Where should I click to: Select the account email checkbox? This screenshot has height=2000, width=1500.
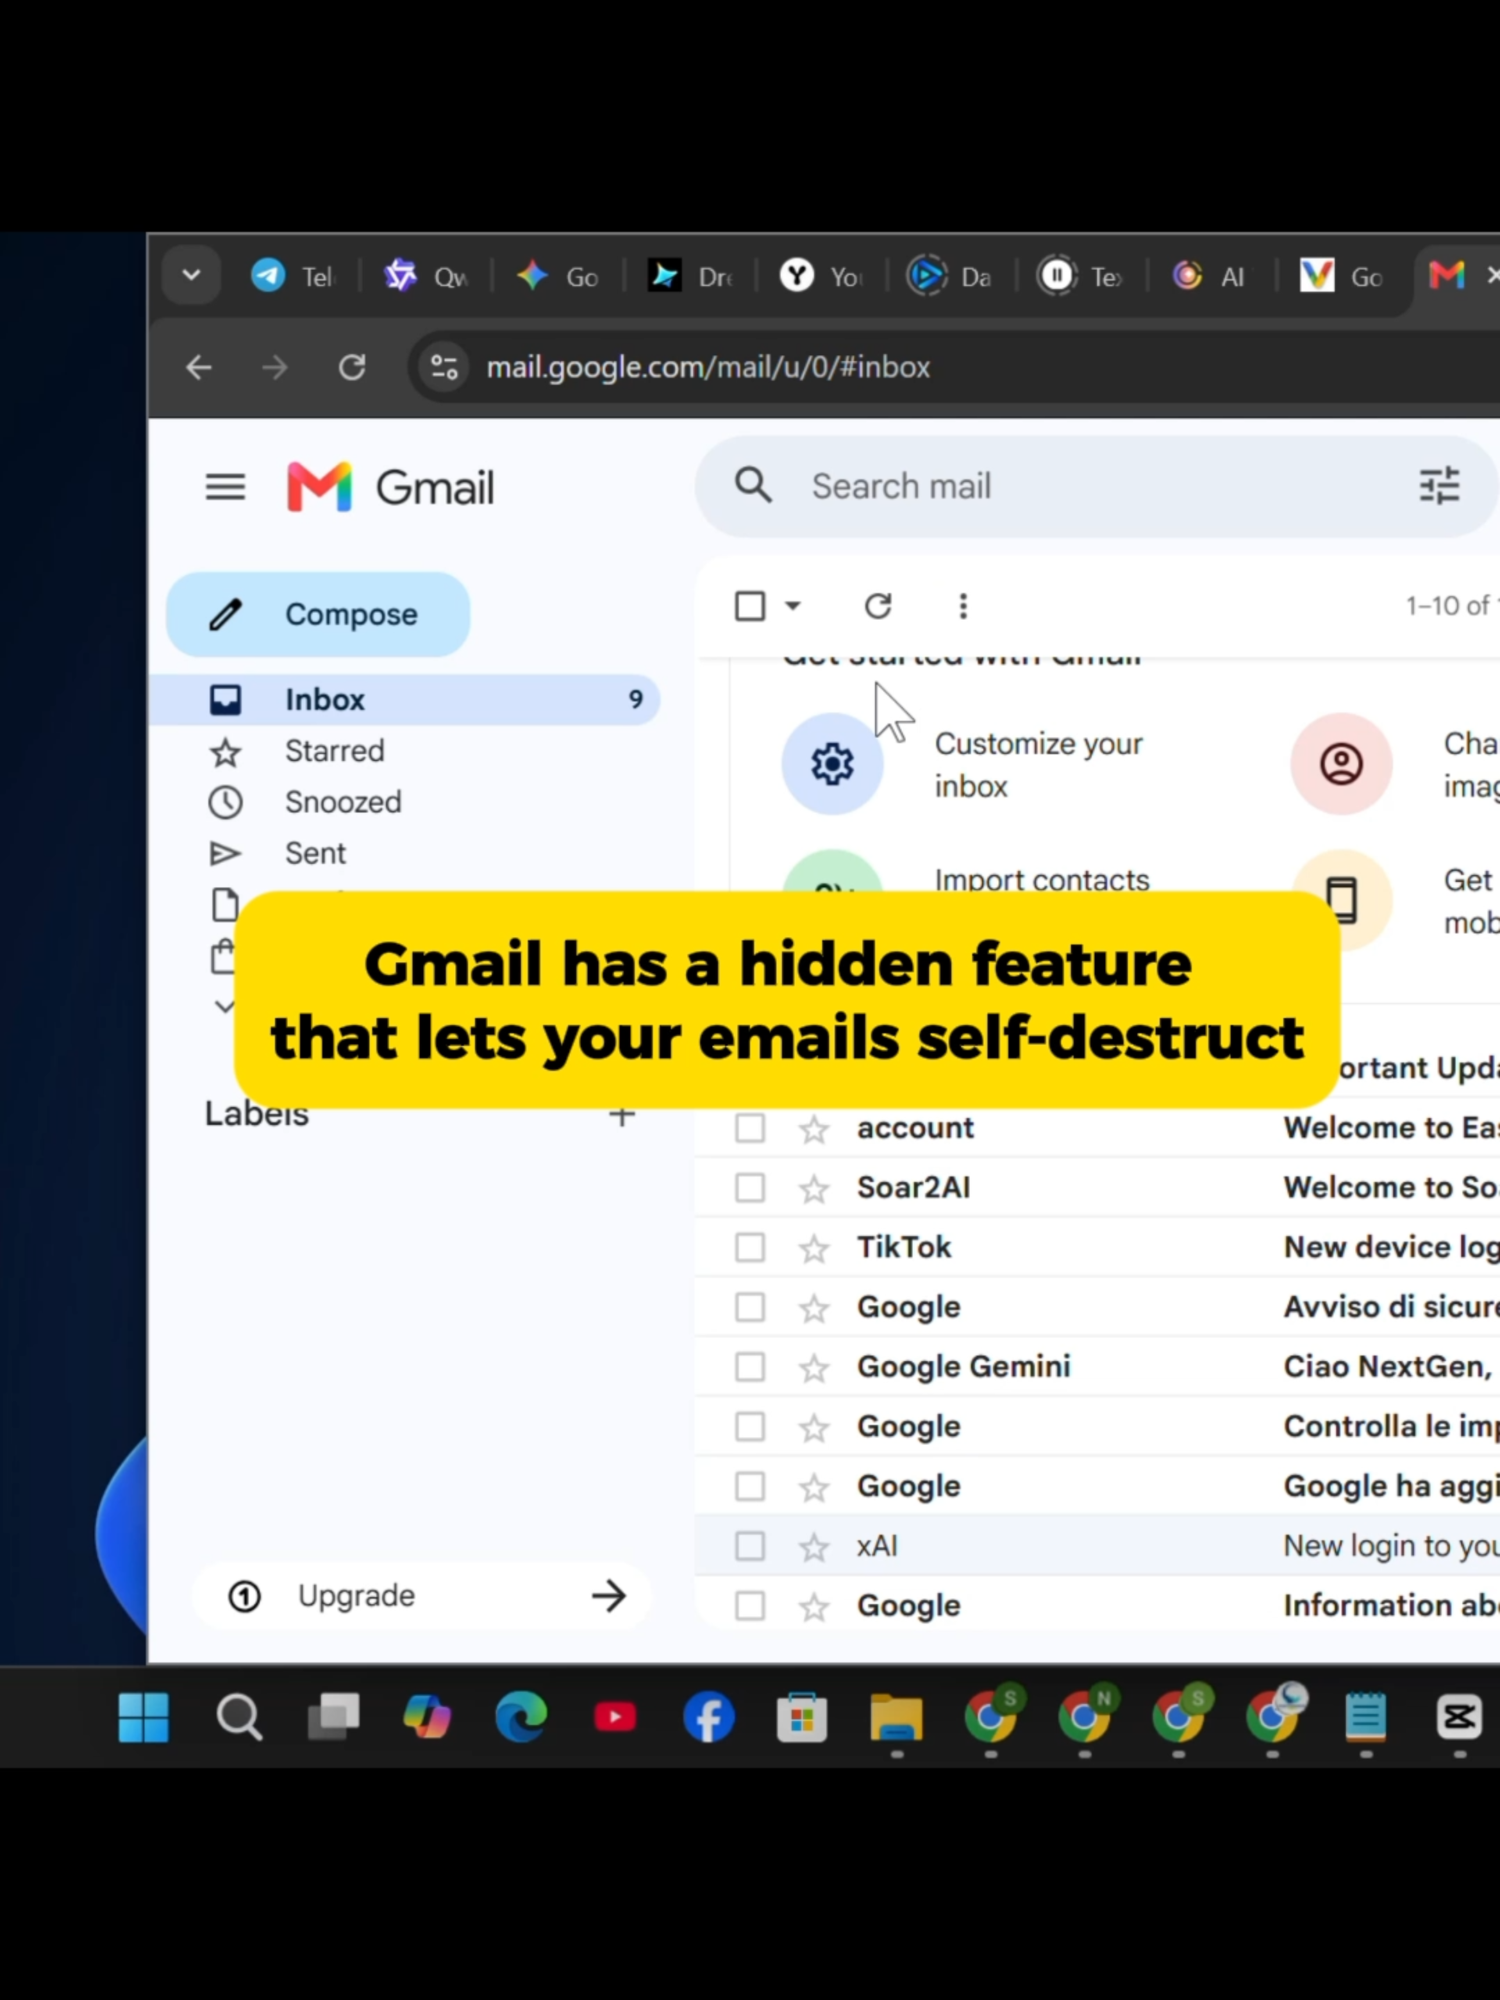750,1128
